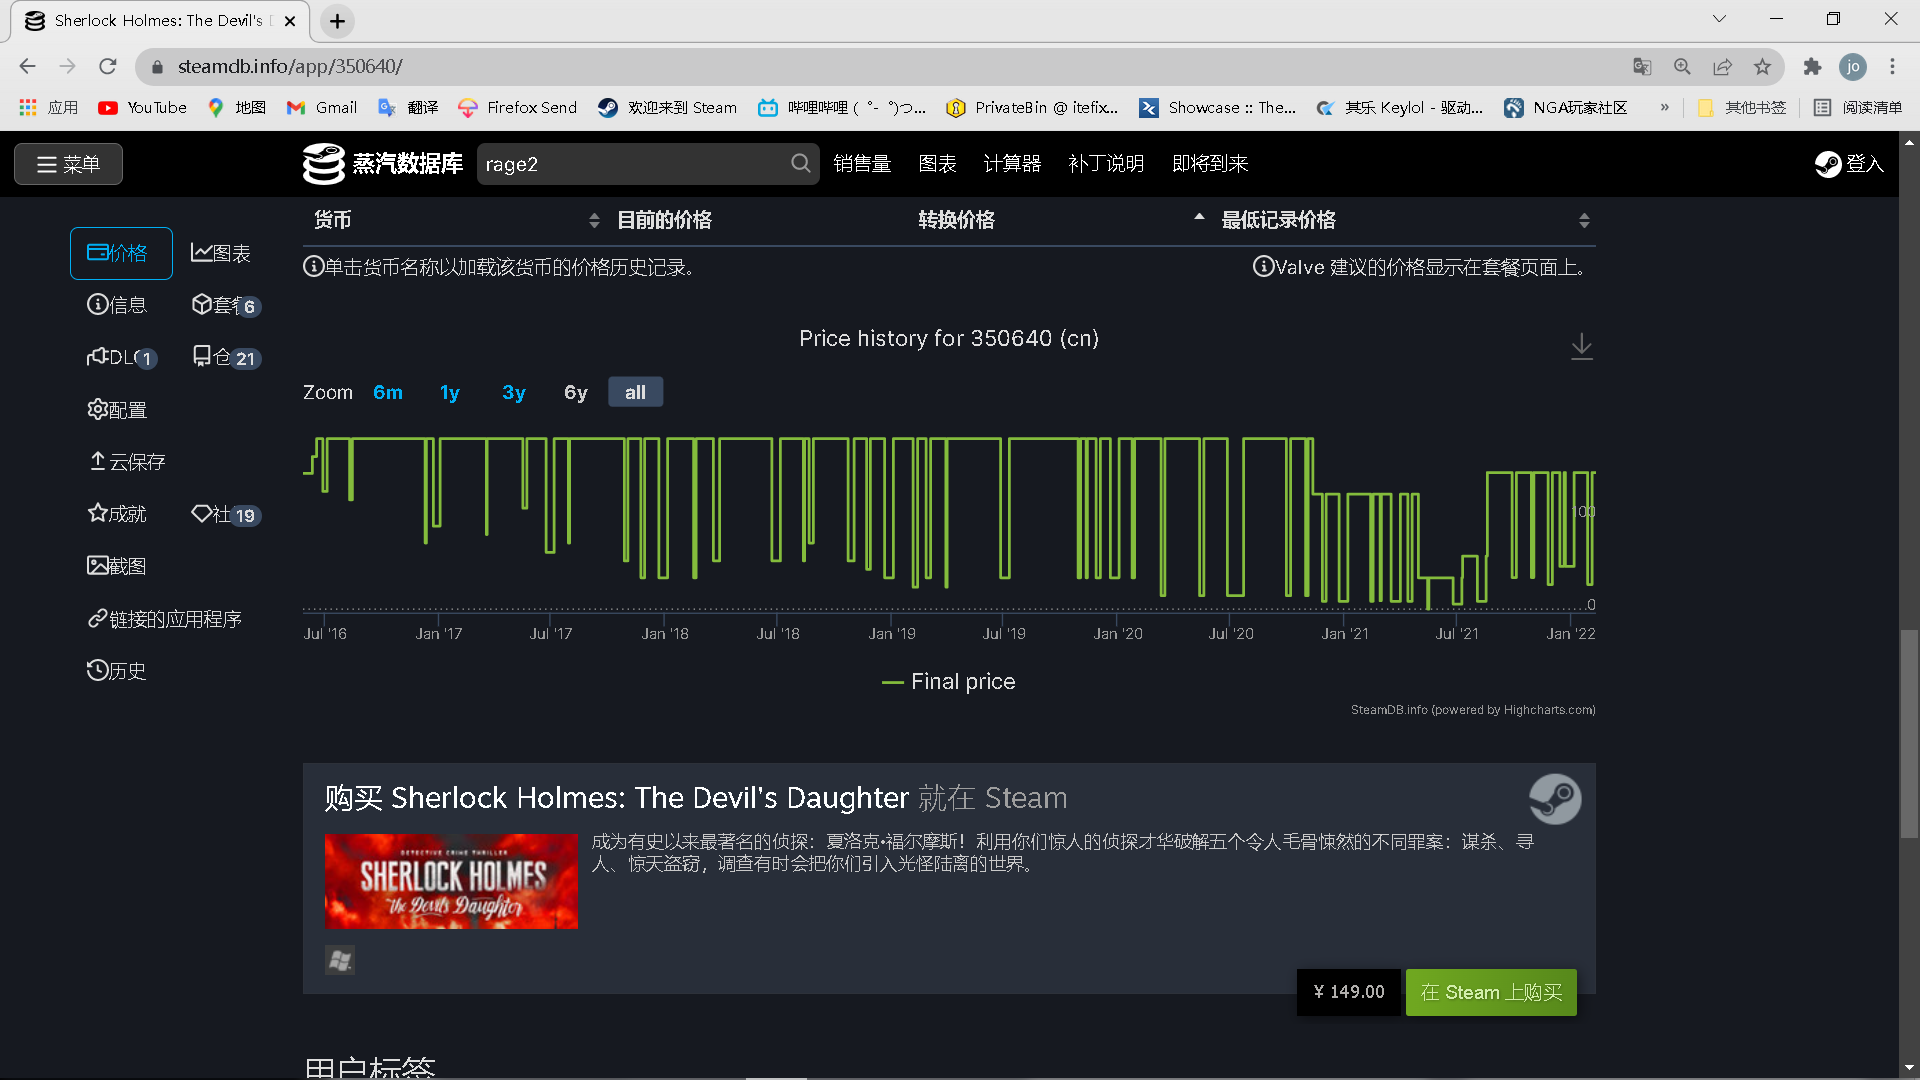Click the chart download arrow icon
Image resolution: width=1920 pixels, height=1080 pixels.
point(1581,347)
